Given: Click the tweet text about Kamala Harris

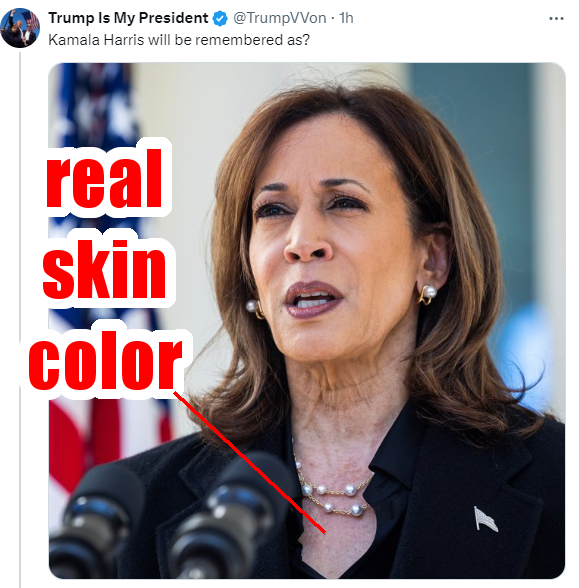Looking at the screenshot, I should pyautogui.click(x=179, y=40).
